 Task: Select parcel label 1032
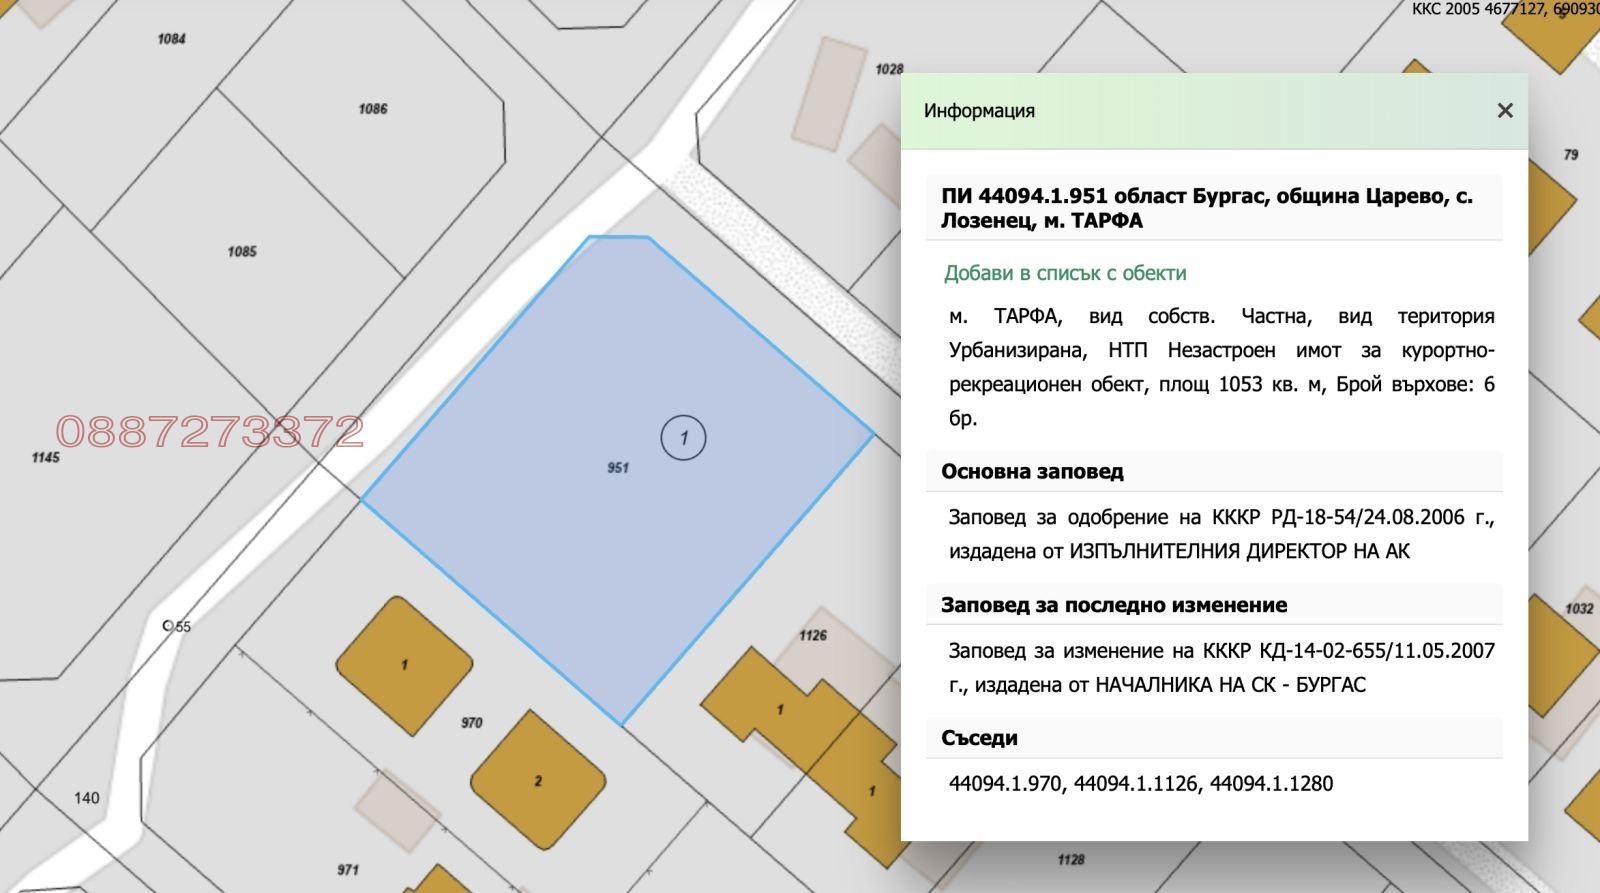[x=1579, y=608]
